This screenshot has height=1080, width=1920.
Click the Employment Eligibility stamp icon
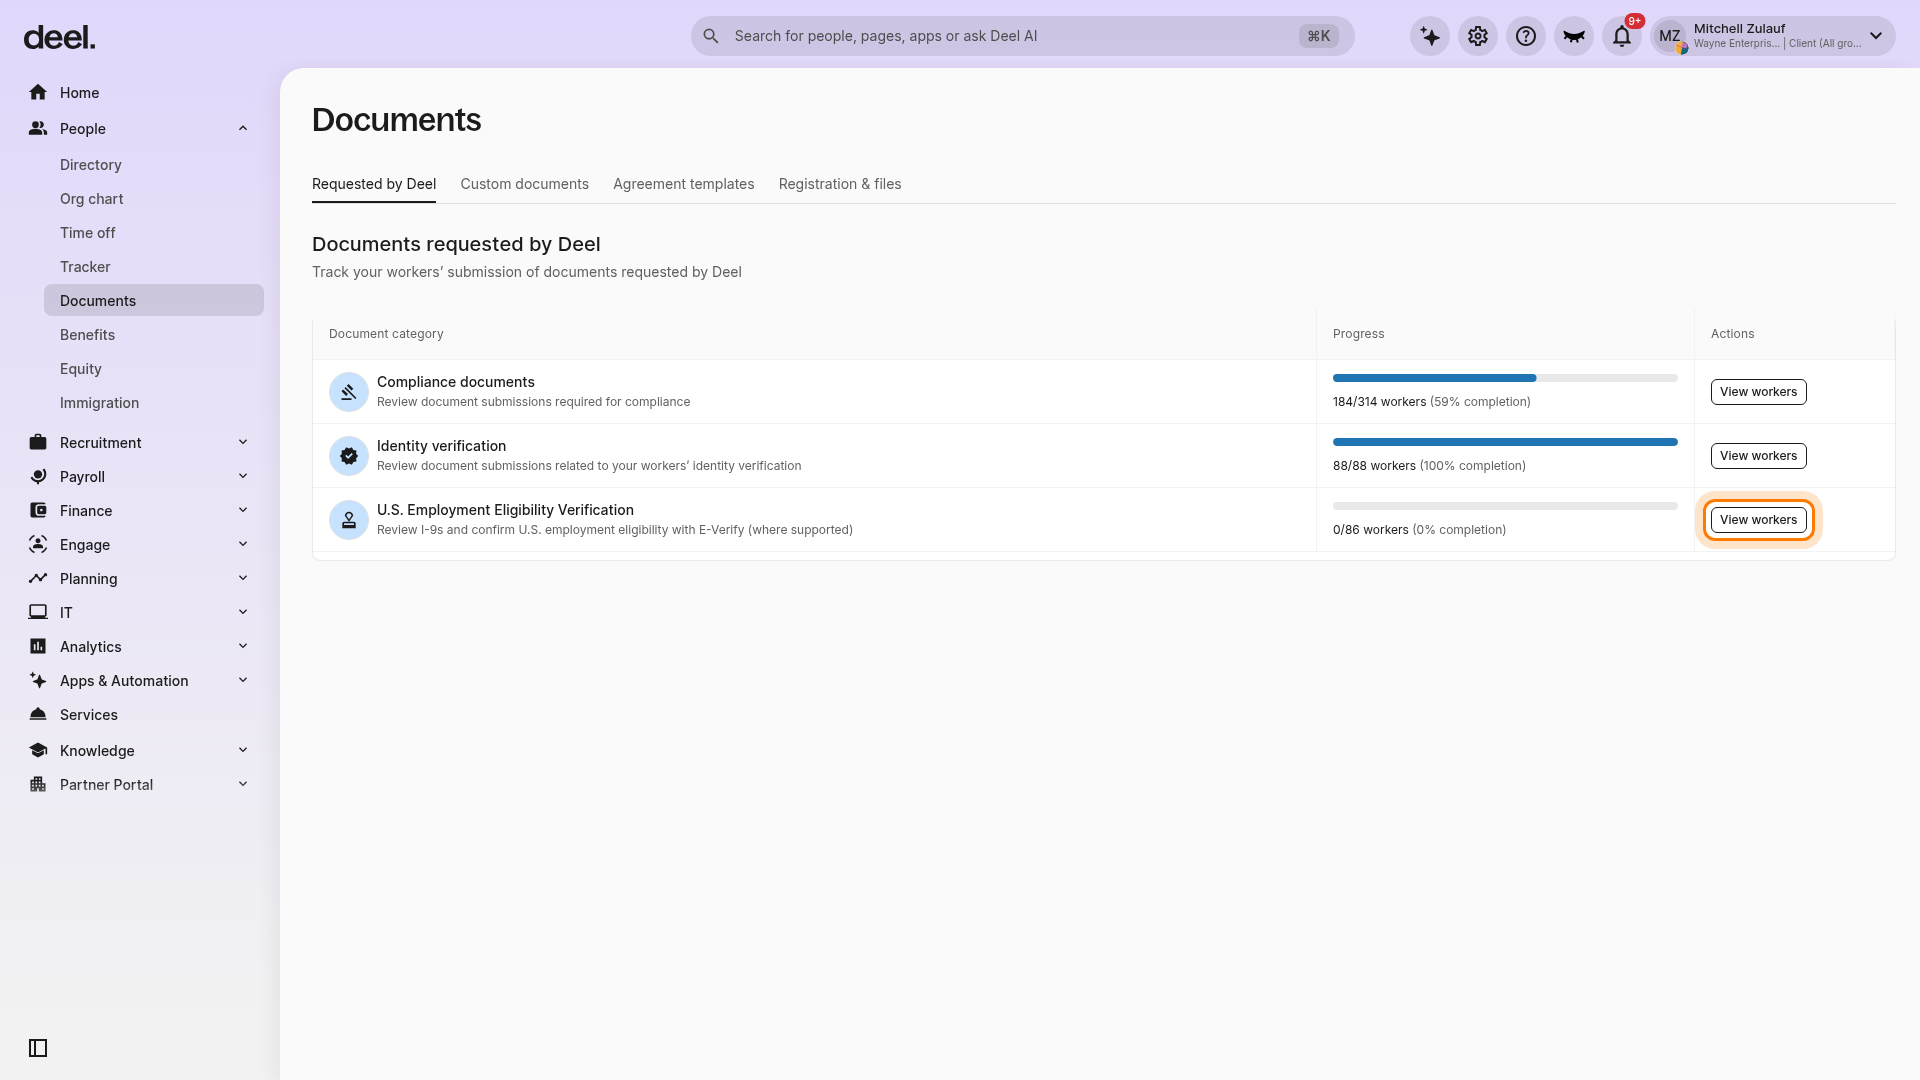pyautogui.click(x=349, y=520)
